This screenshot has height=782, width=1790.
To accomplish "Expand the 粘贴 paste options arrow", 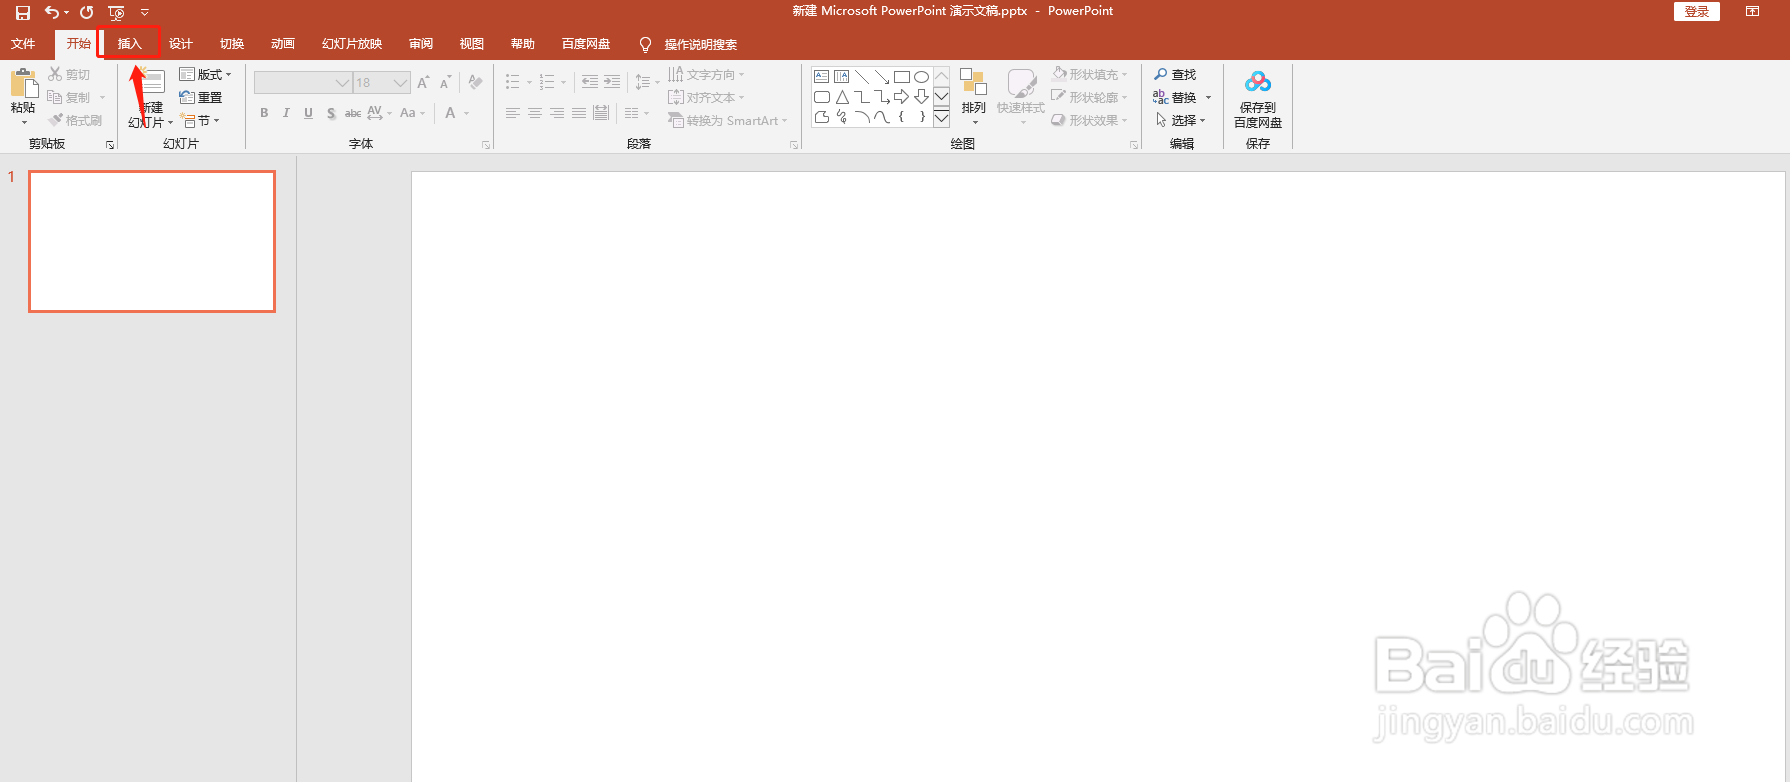I will [x=23, y=122].
